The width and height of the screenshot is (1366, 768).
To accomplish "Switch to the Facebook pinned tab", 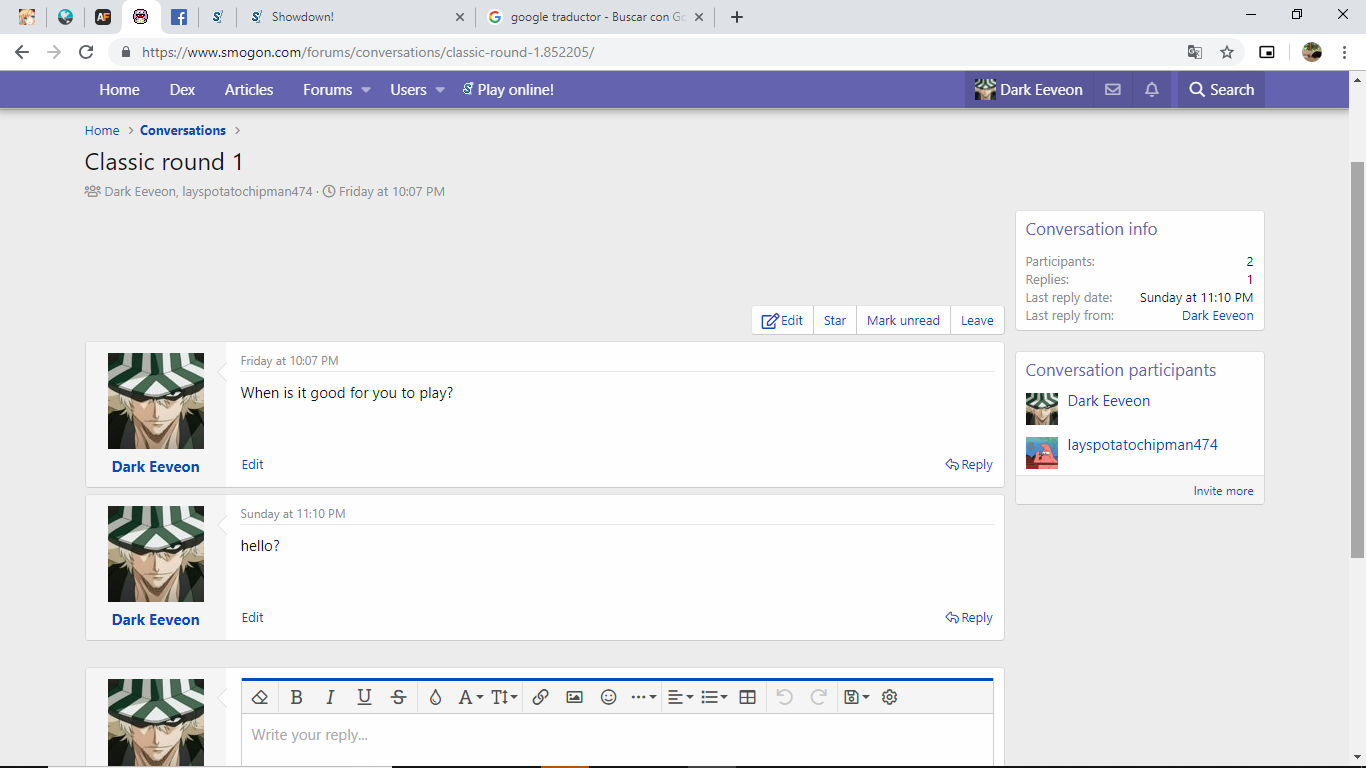I will click(x=179, y=17).
